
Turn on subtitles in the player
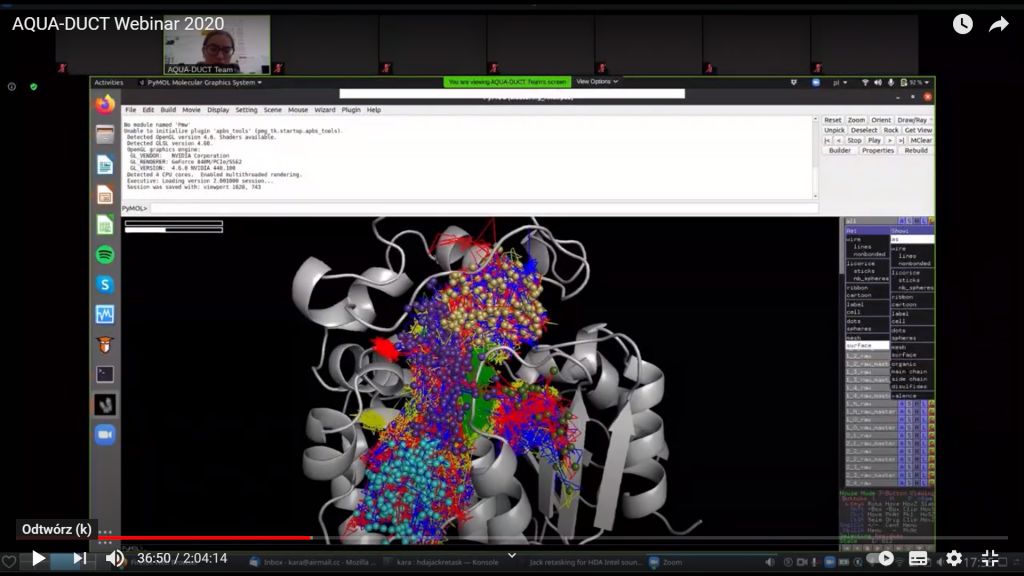(x=918, y=558)
